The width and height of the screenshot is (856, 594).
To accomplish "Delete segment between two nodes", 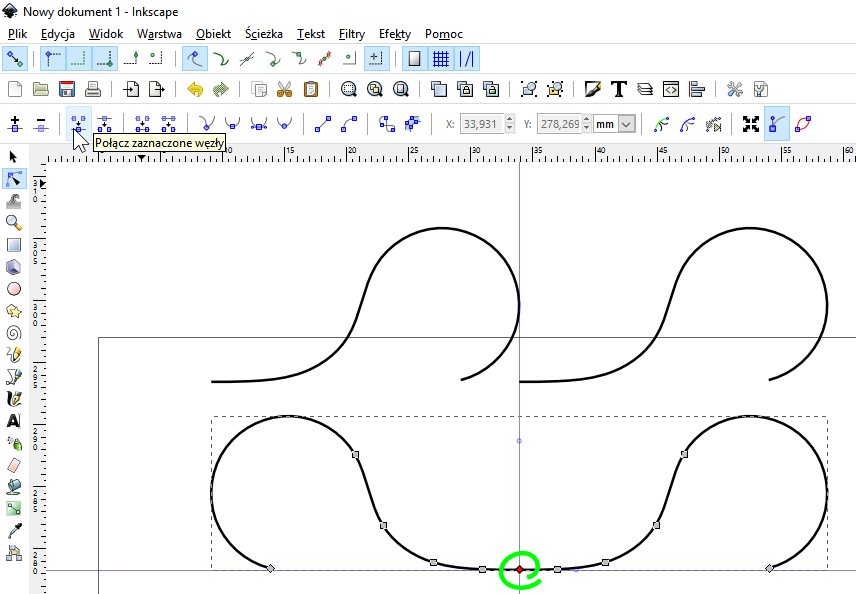I will point(168,124).
